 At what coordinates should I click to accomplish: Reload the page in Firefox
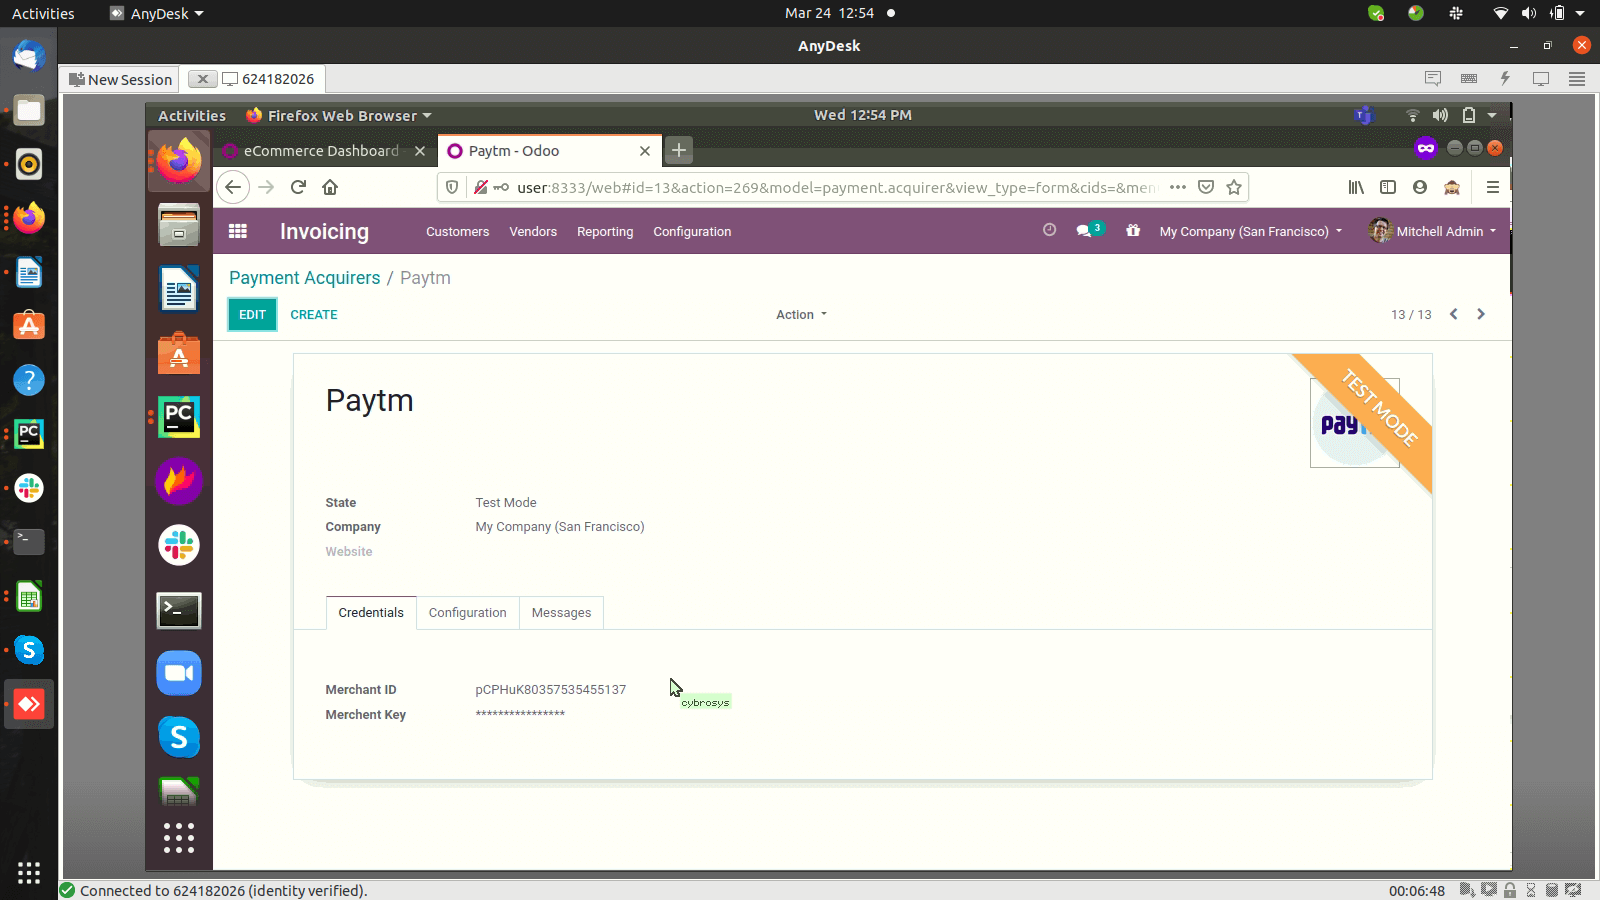click(x=298, y=187)
